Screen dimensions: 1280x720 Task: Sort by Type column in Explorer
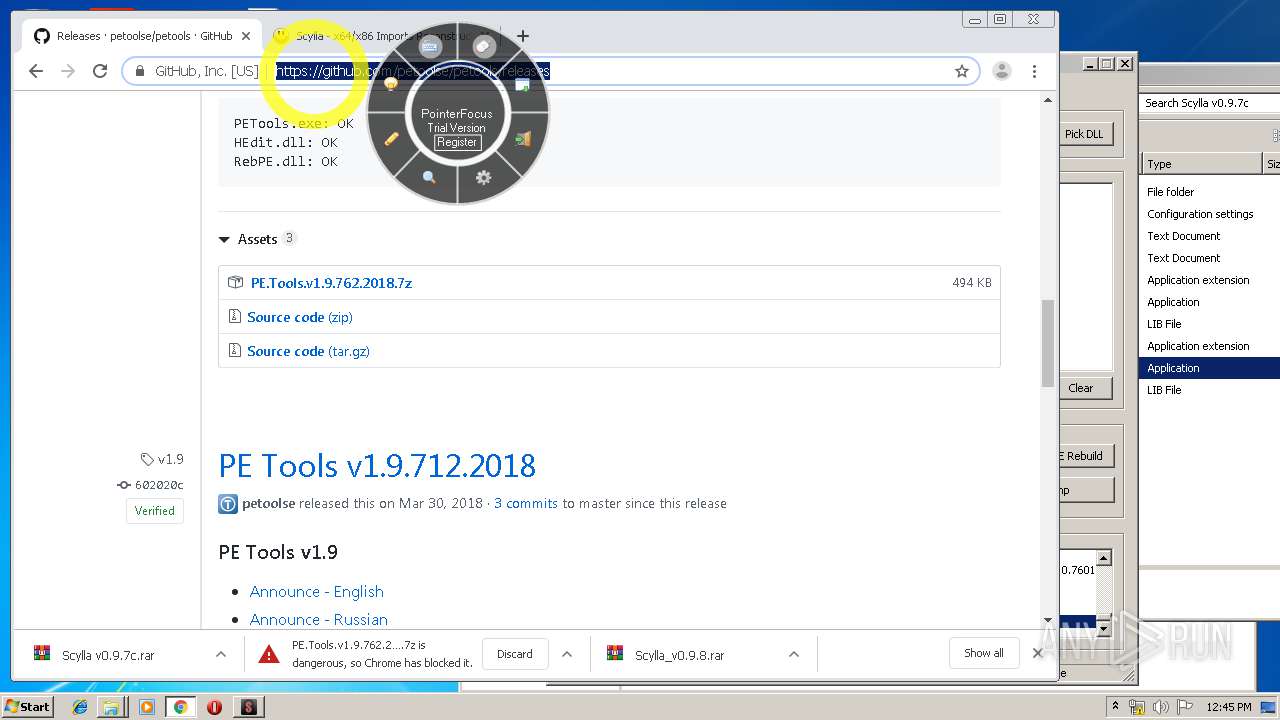coord(1201,164)
